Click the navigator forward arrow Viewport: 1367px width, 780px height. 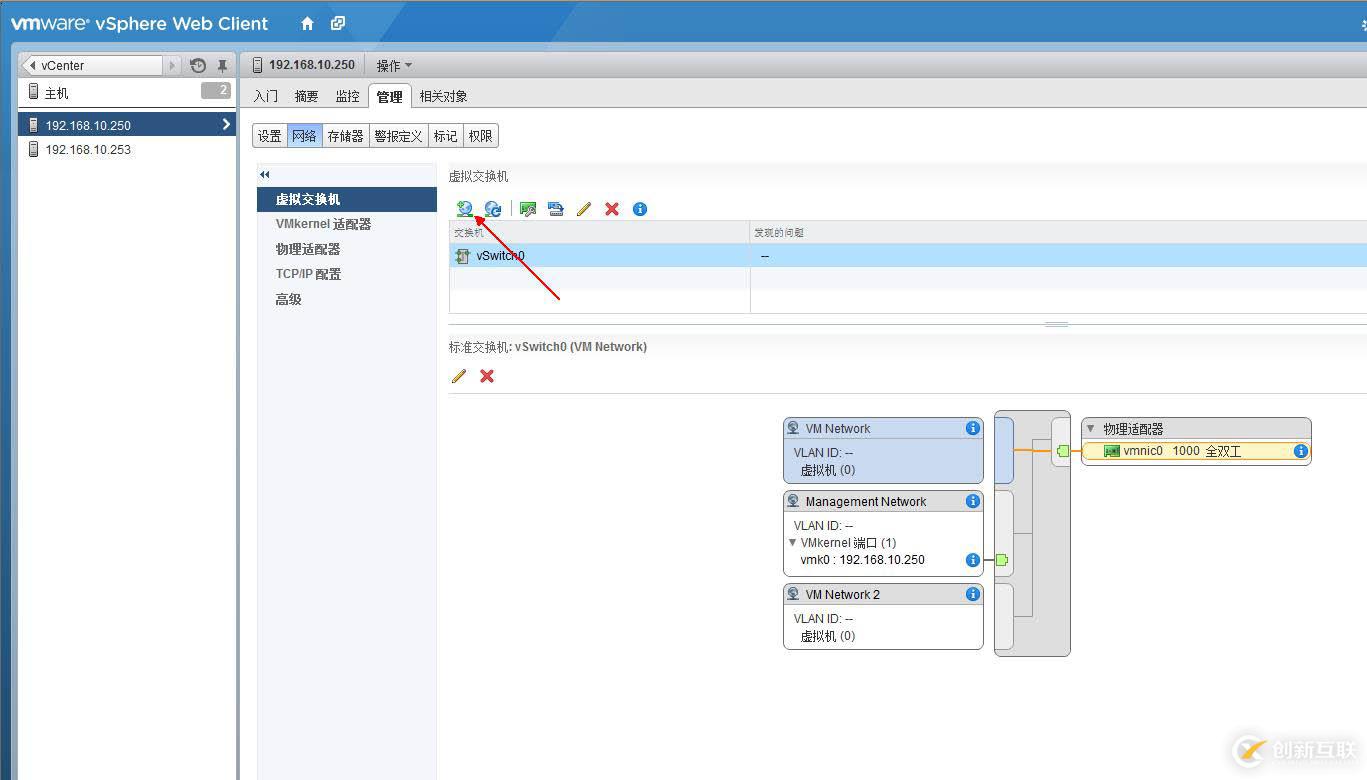coord(172,65)
